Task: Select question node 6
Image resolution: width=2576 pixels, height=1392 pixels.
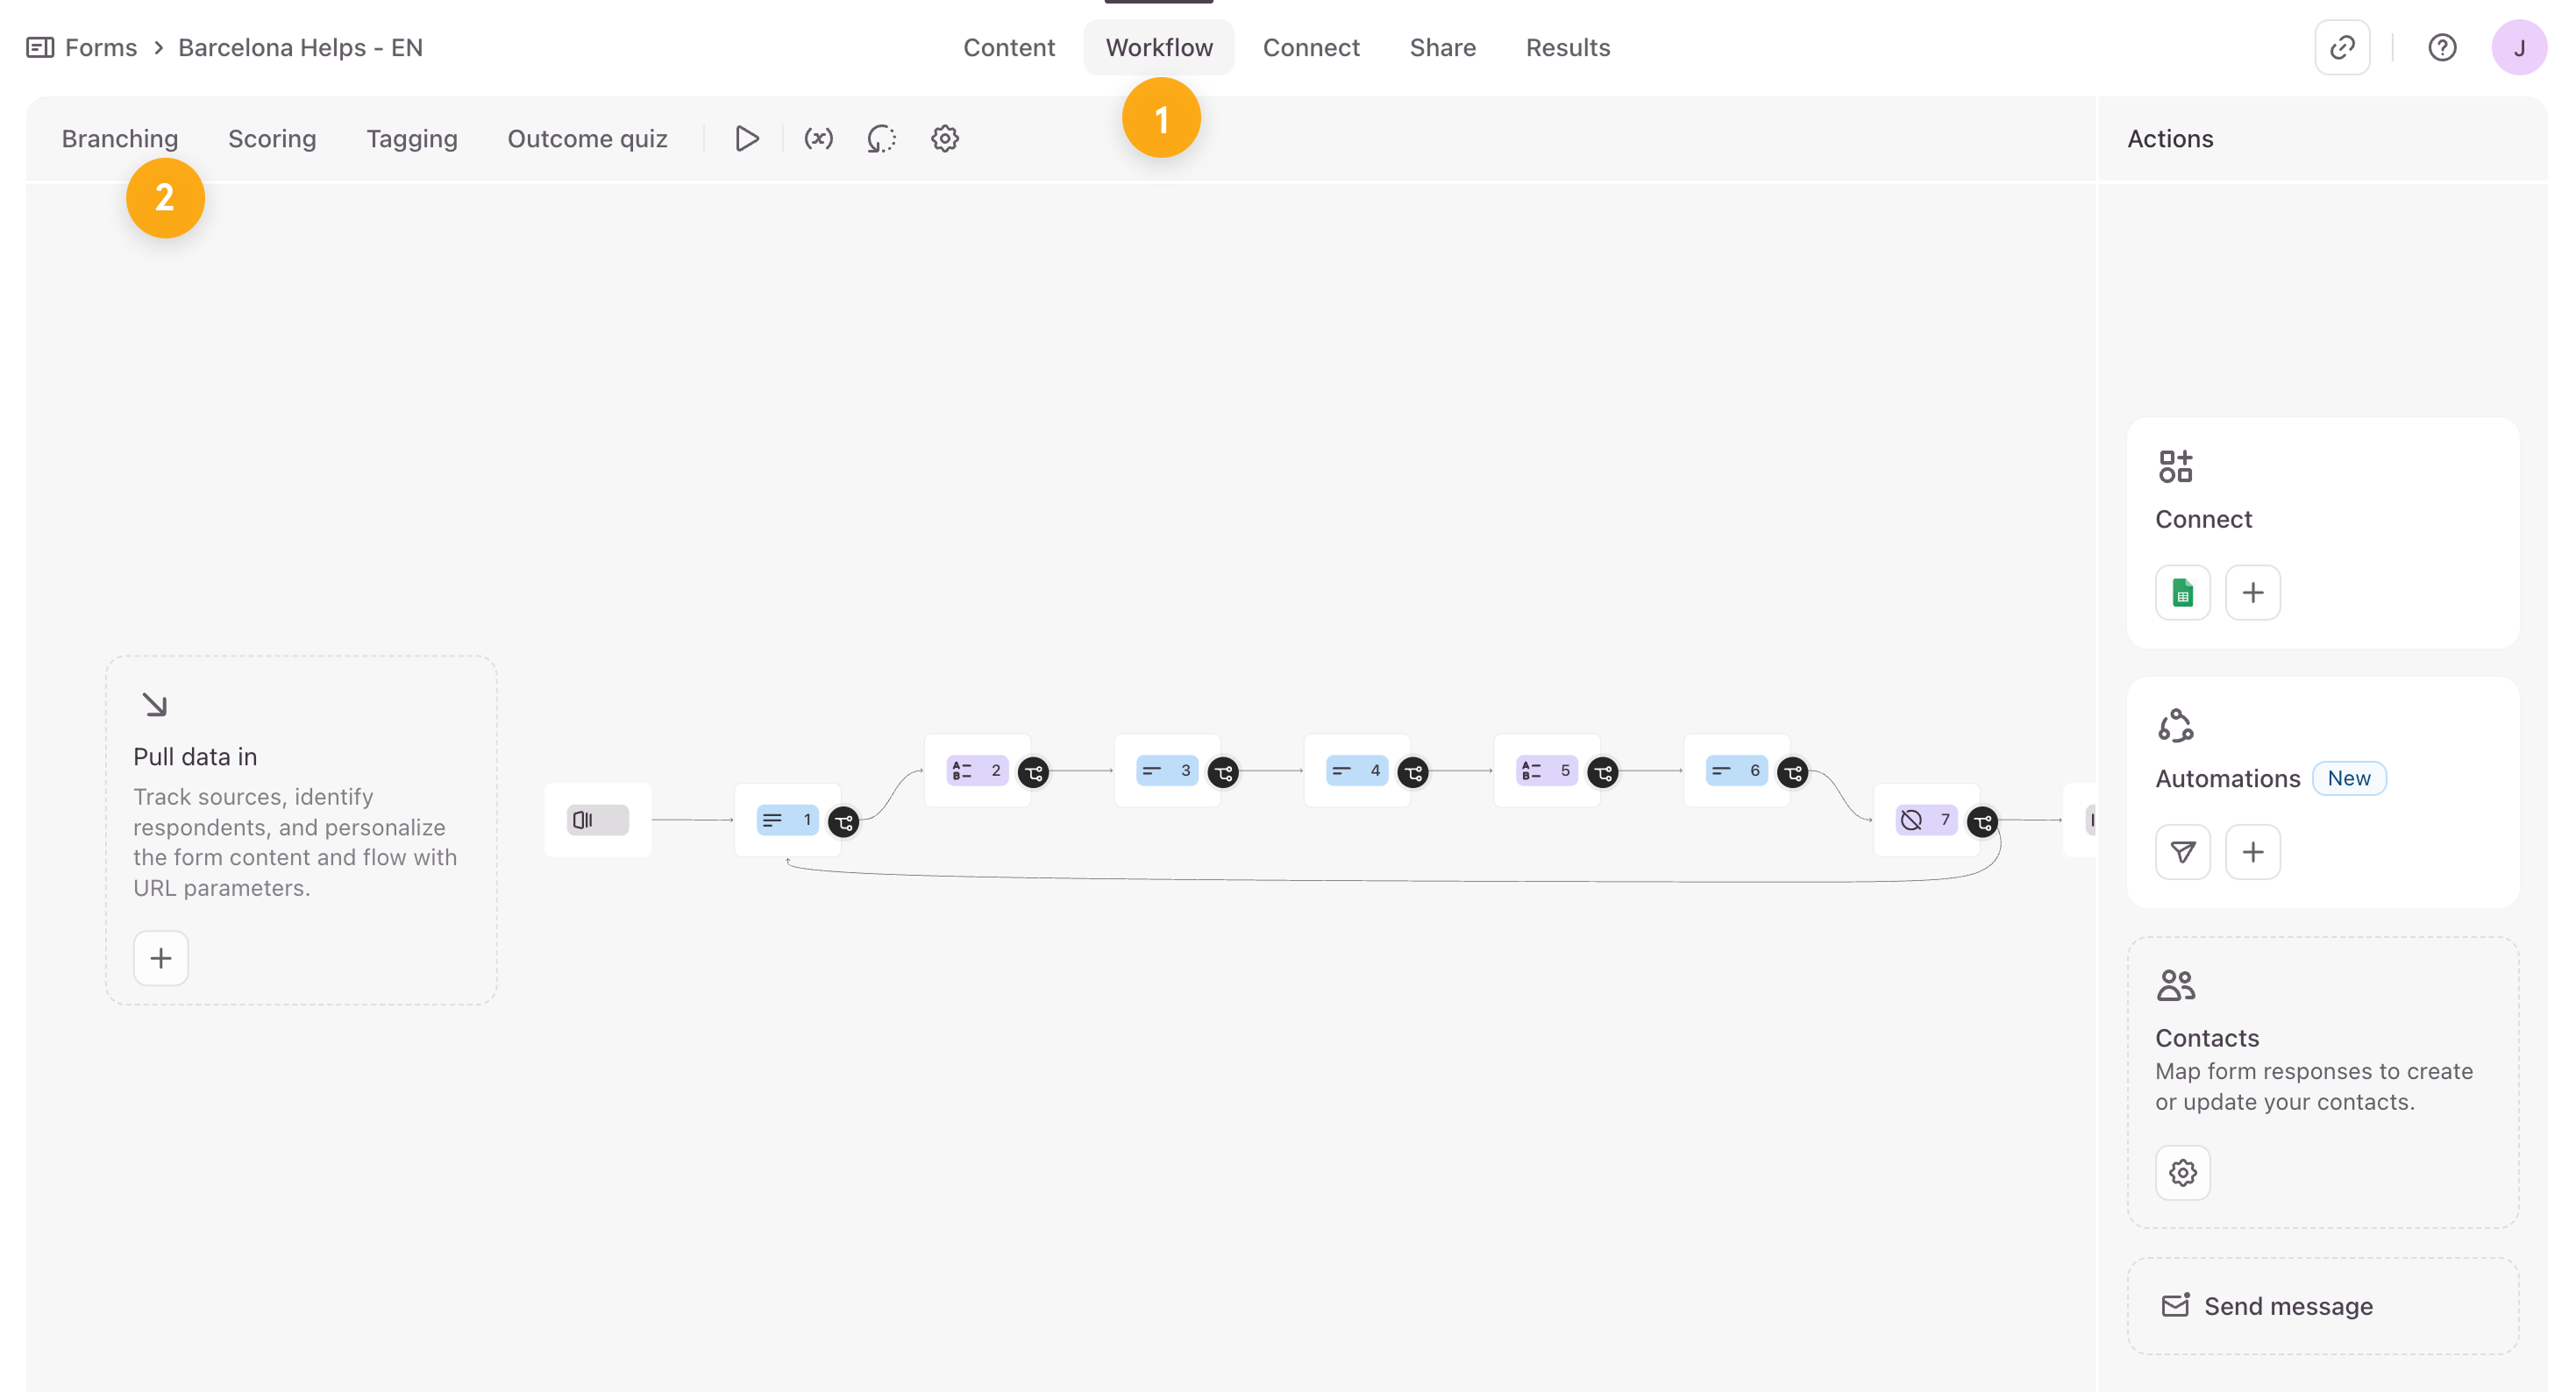Action: tap(1736, 770)
